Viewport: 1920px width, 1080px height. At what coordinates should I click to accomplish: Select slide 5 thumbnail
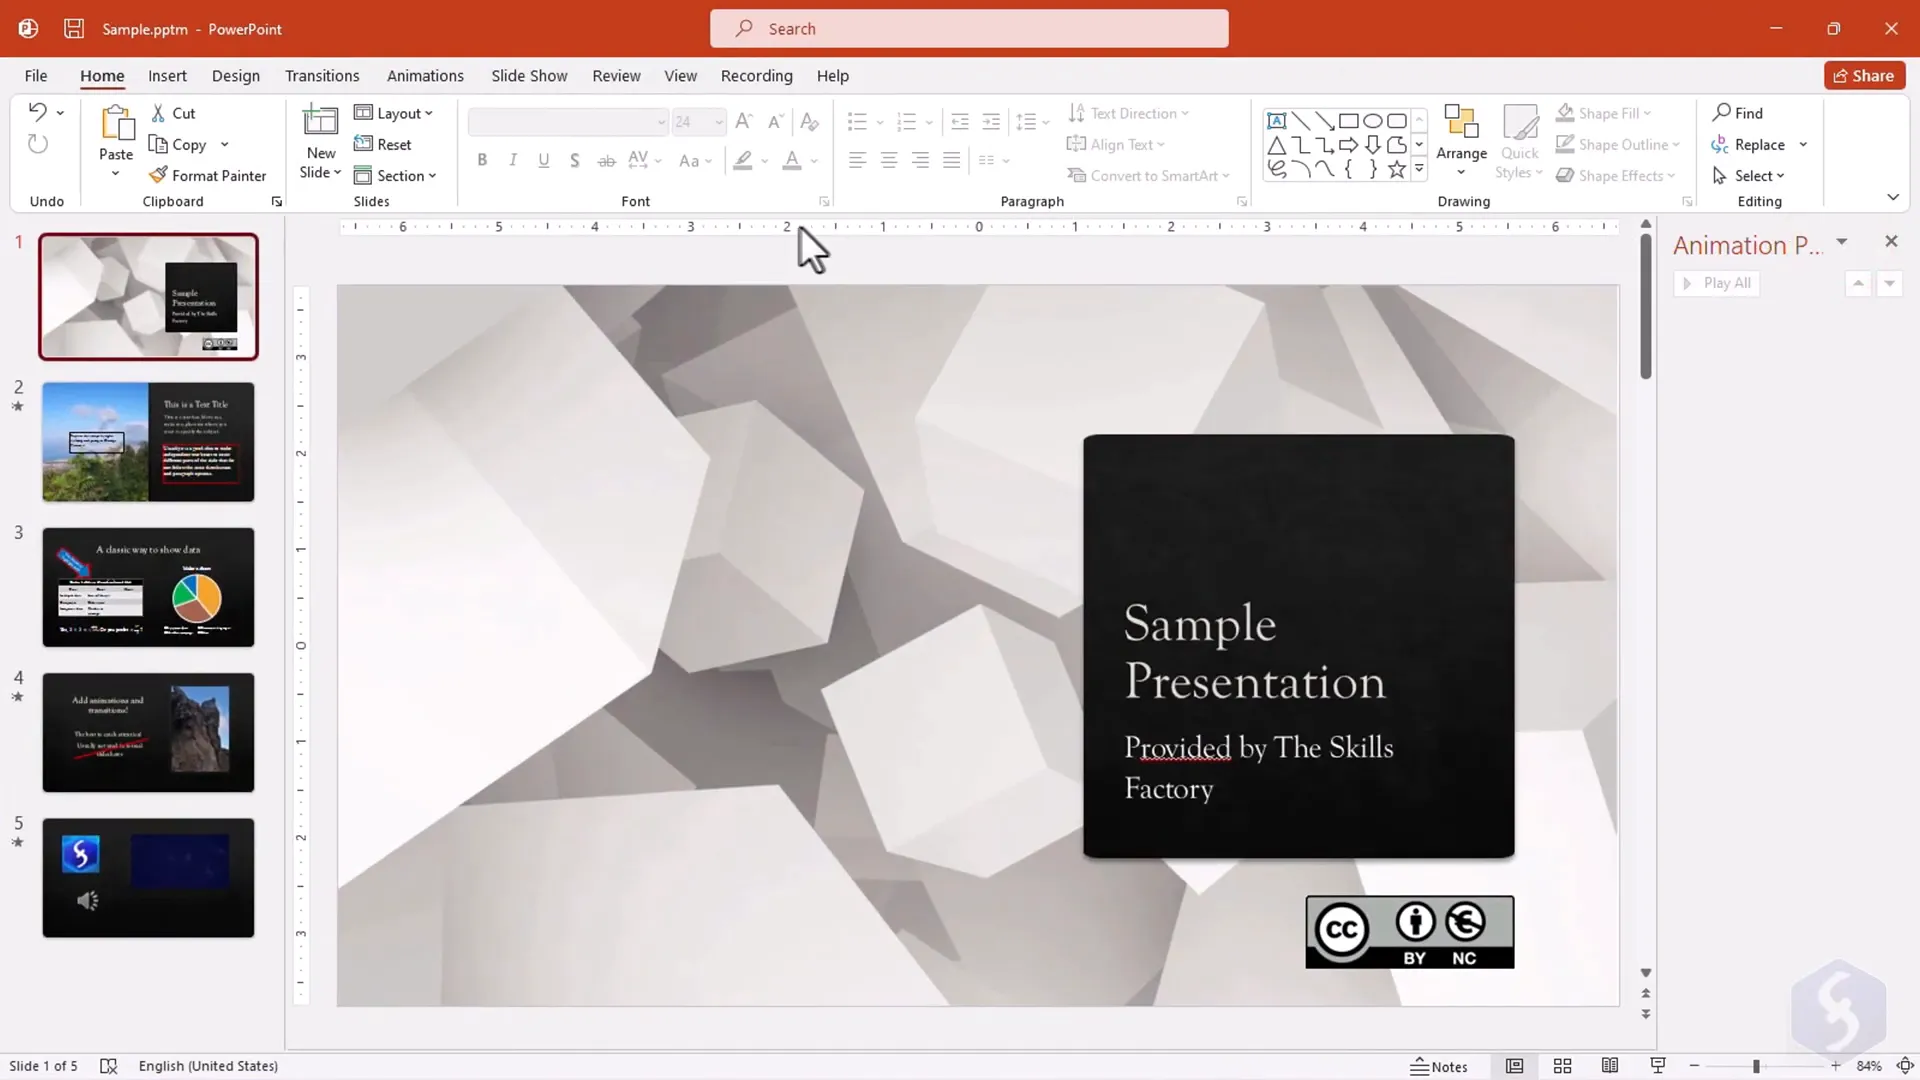(148, 878)
